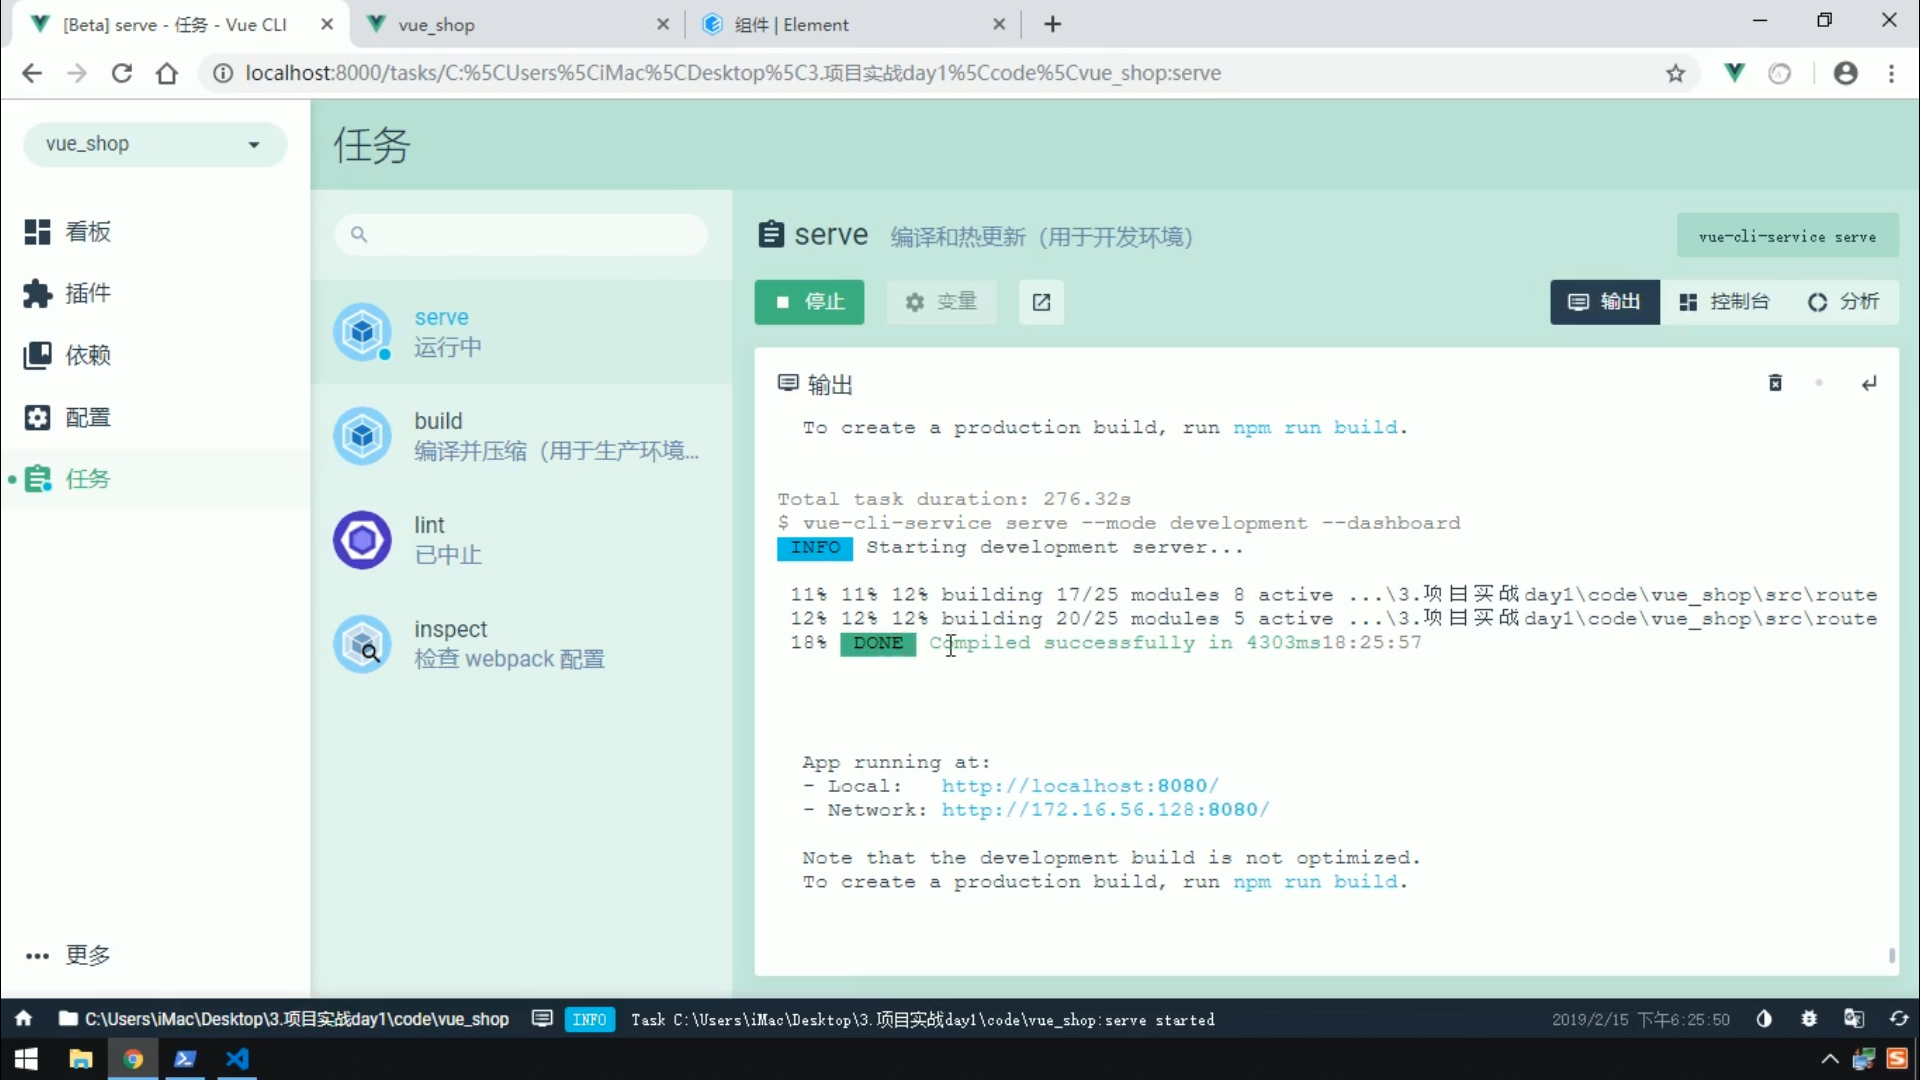This screenshot has height=1080, width=1920.
Task: Open the log console icon in status bar
Action: pyautogui.click(x=542, y=1019)
